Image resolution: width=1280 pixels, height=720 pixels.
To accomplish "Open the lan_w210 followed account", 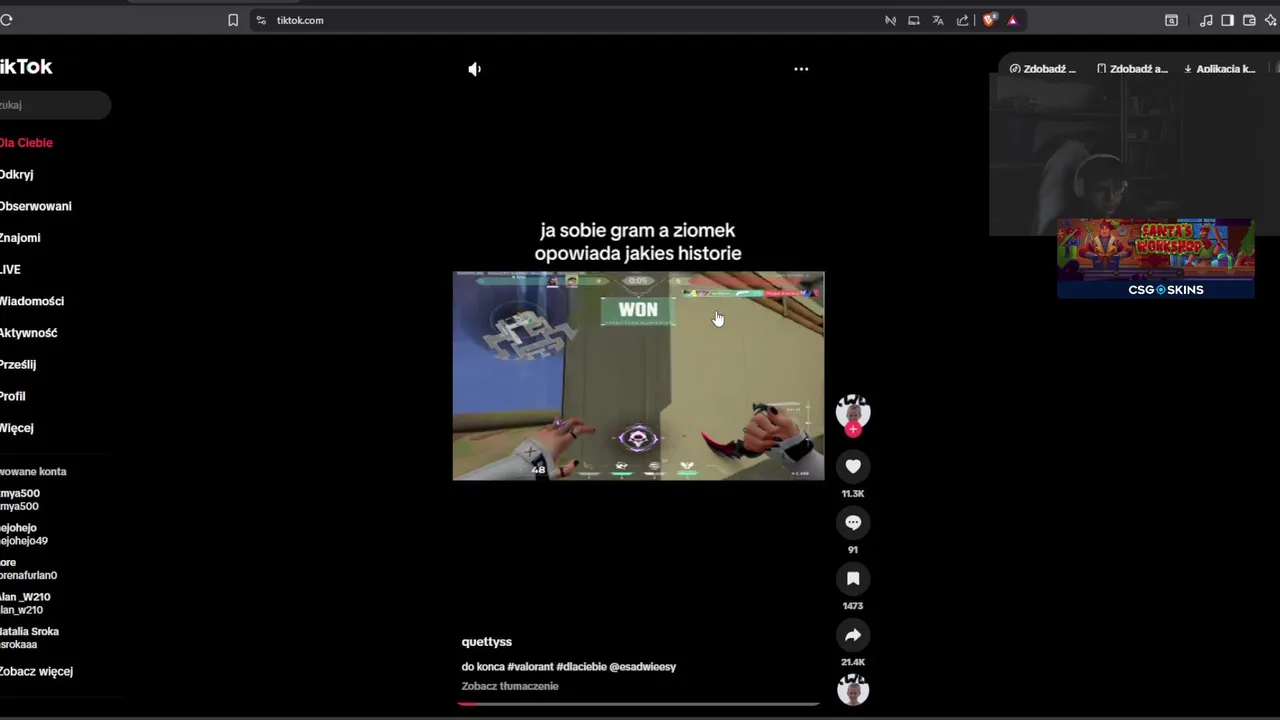I will point(25,603).
